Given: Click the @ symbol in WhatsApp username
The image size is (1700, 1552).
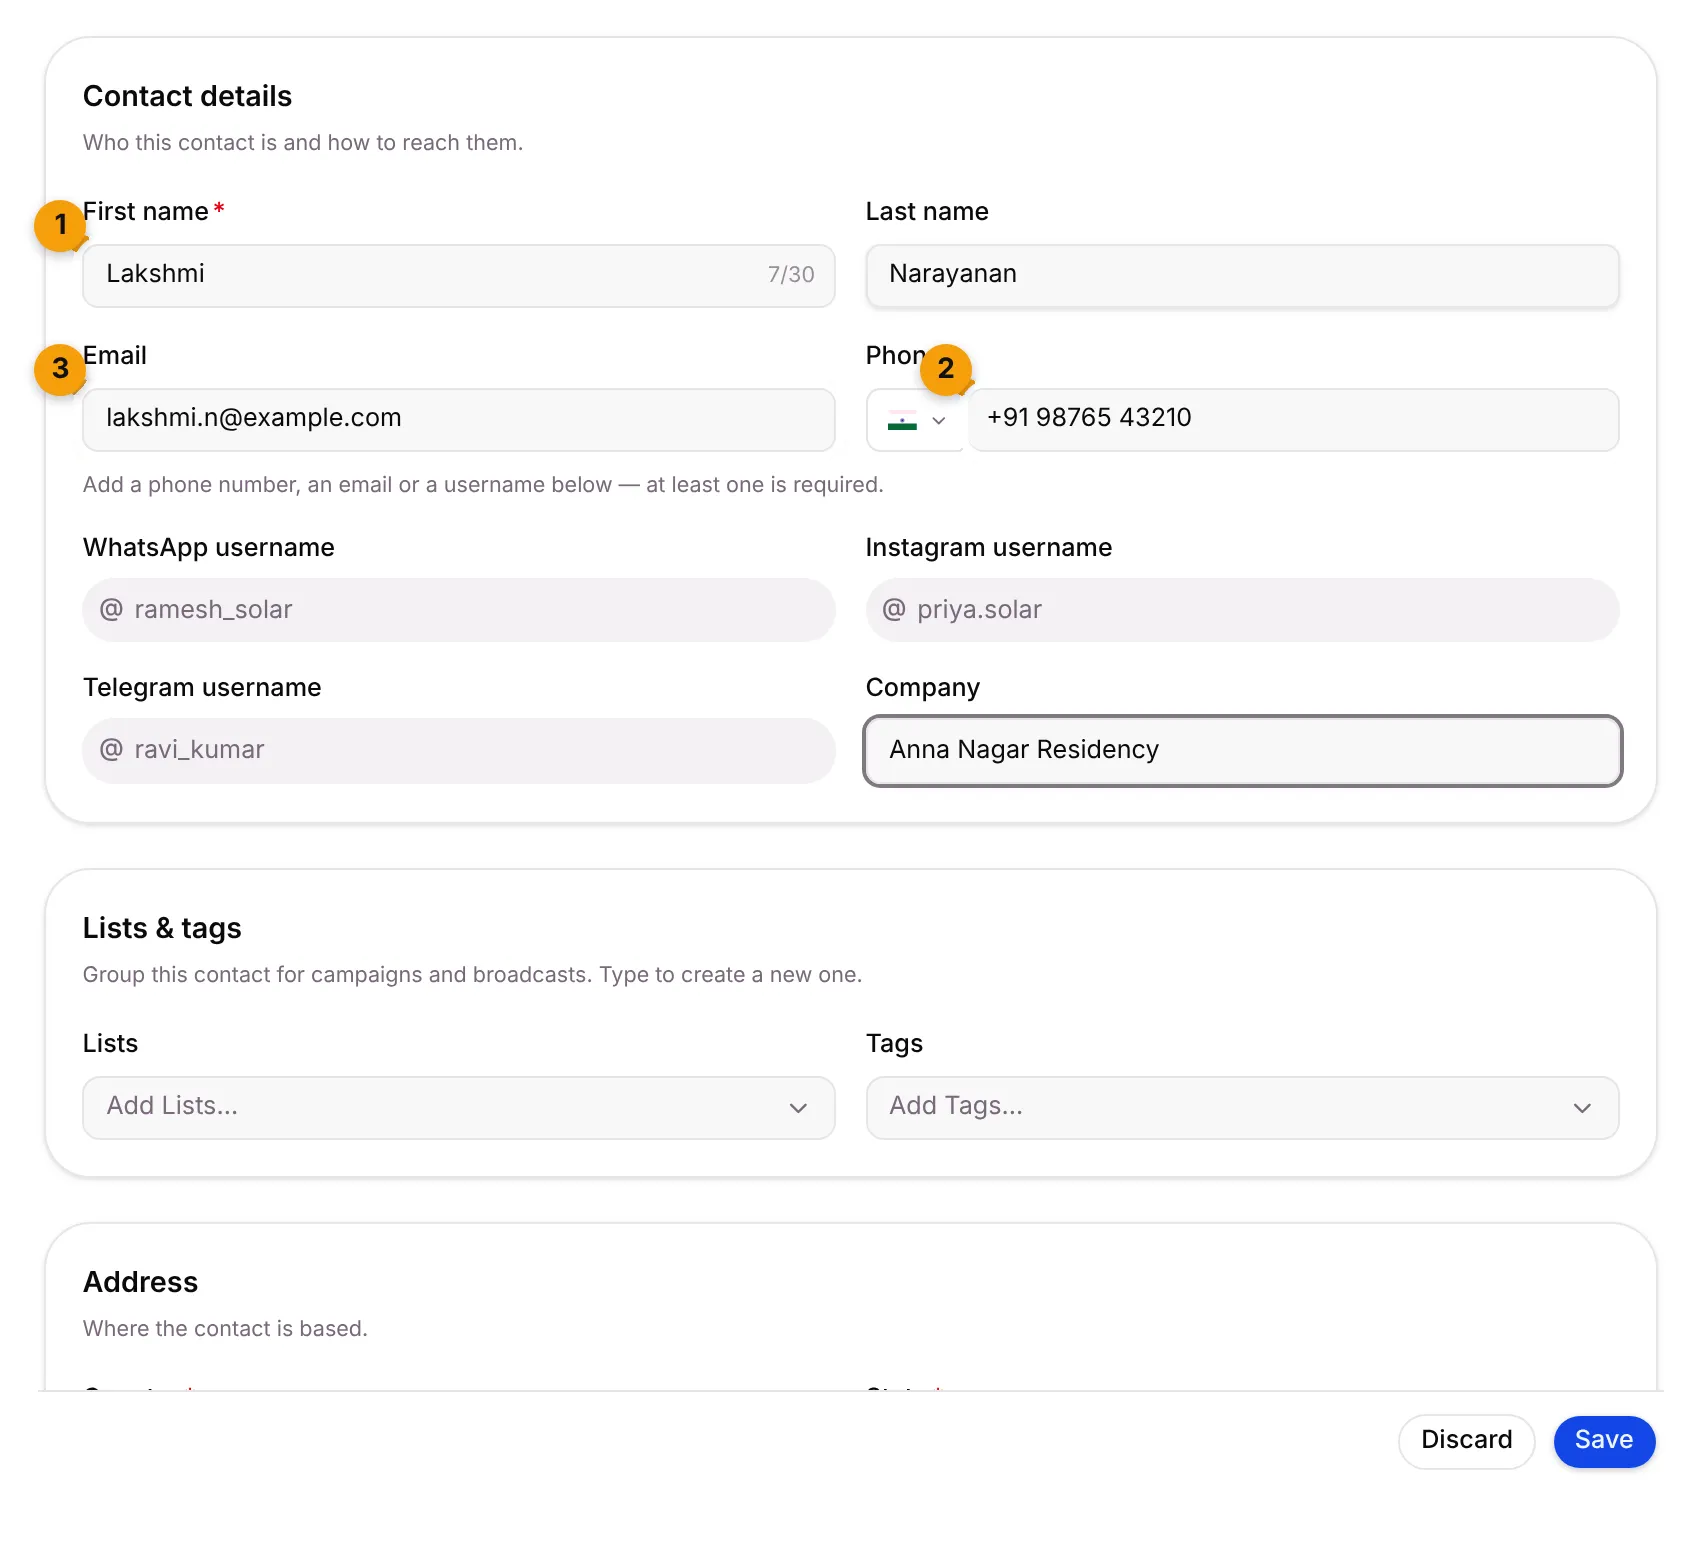Looking at the screenshot, I should tap(111, 609).
